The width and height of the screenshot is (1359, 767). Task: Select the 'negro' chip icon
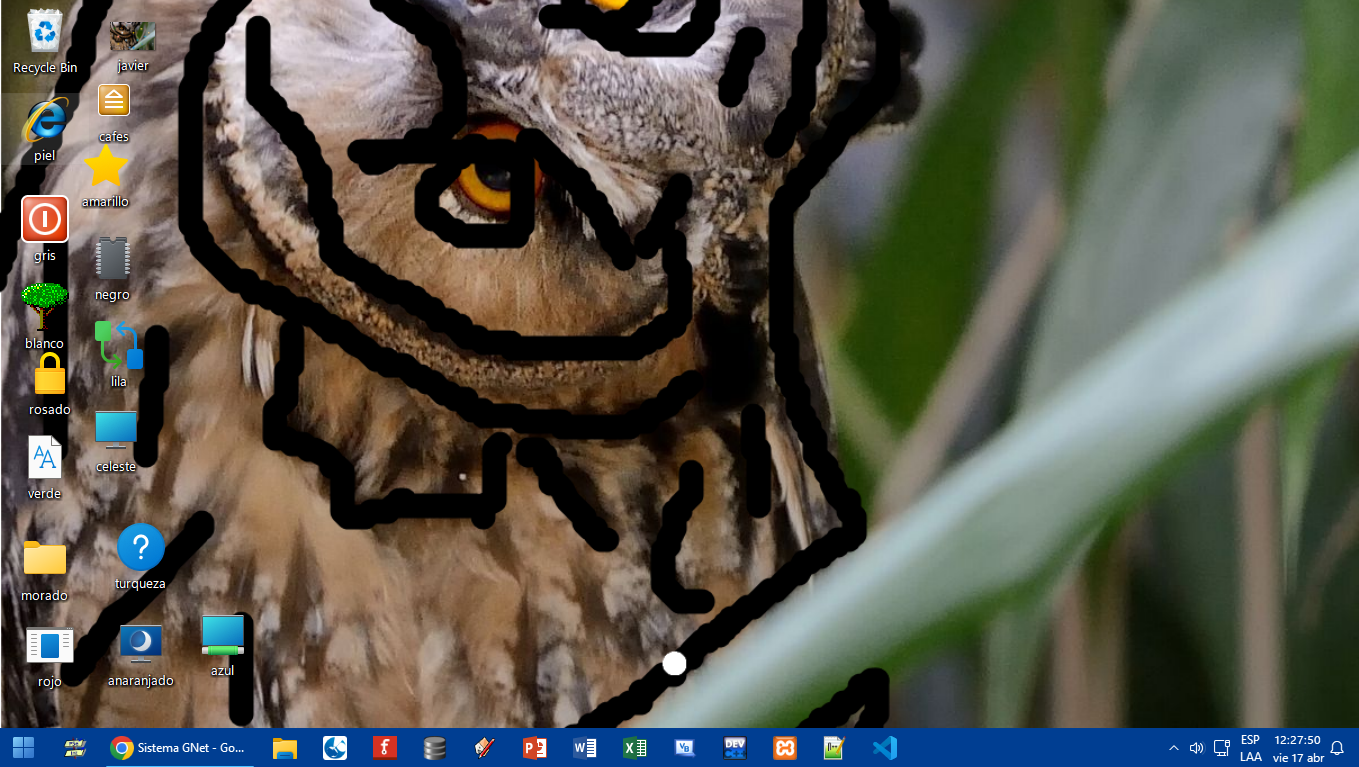112,259
